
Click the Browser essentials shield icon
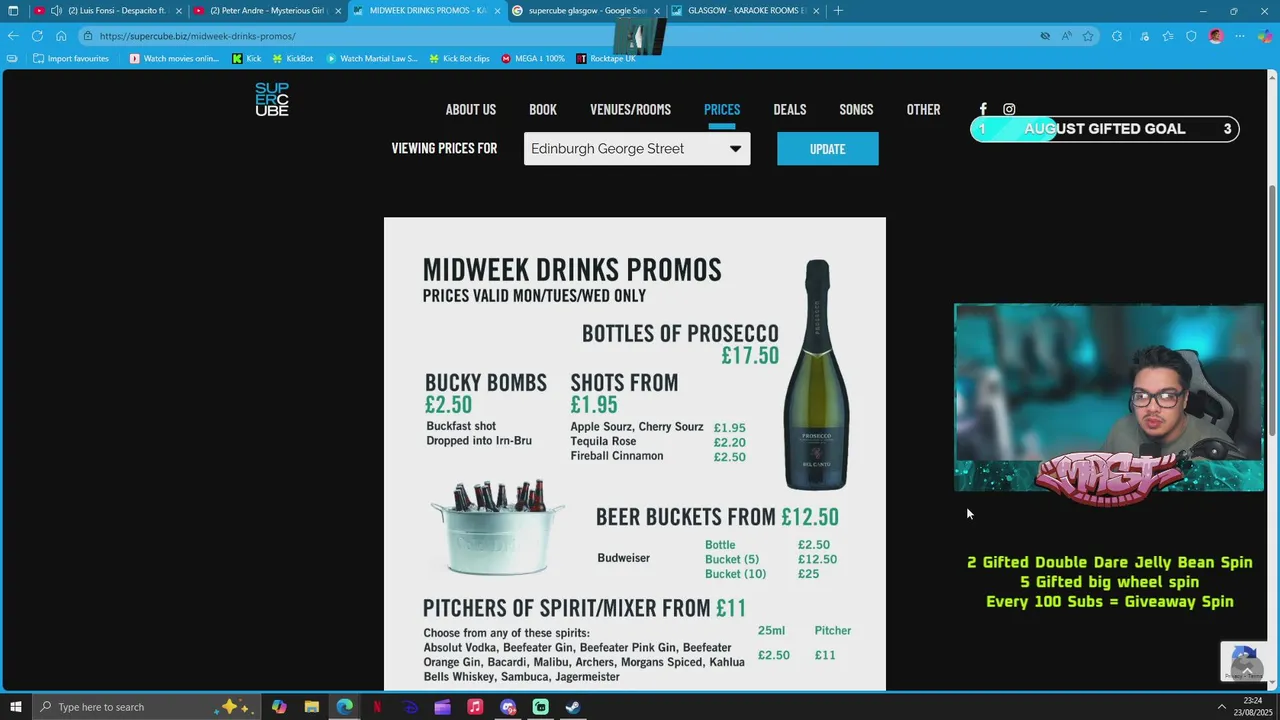1191,36
